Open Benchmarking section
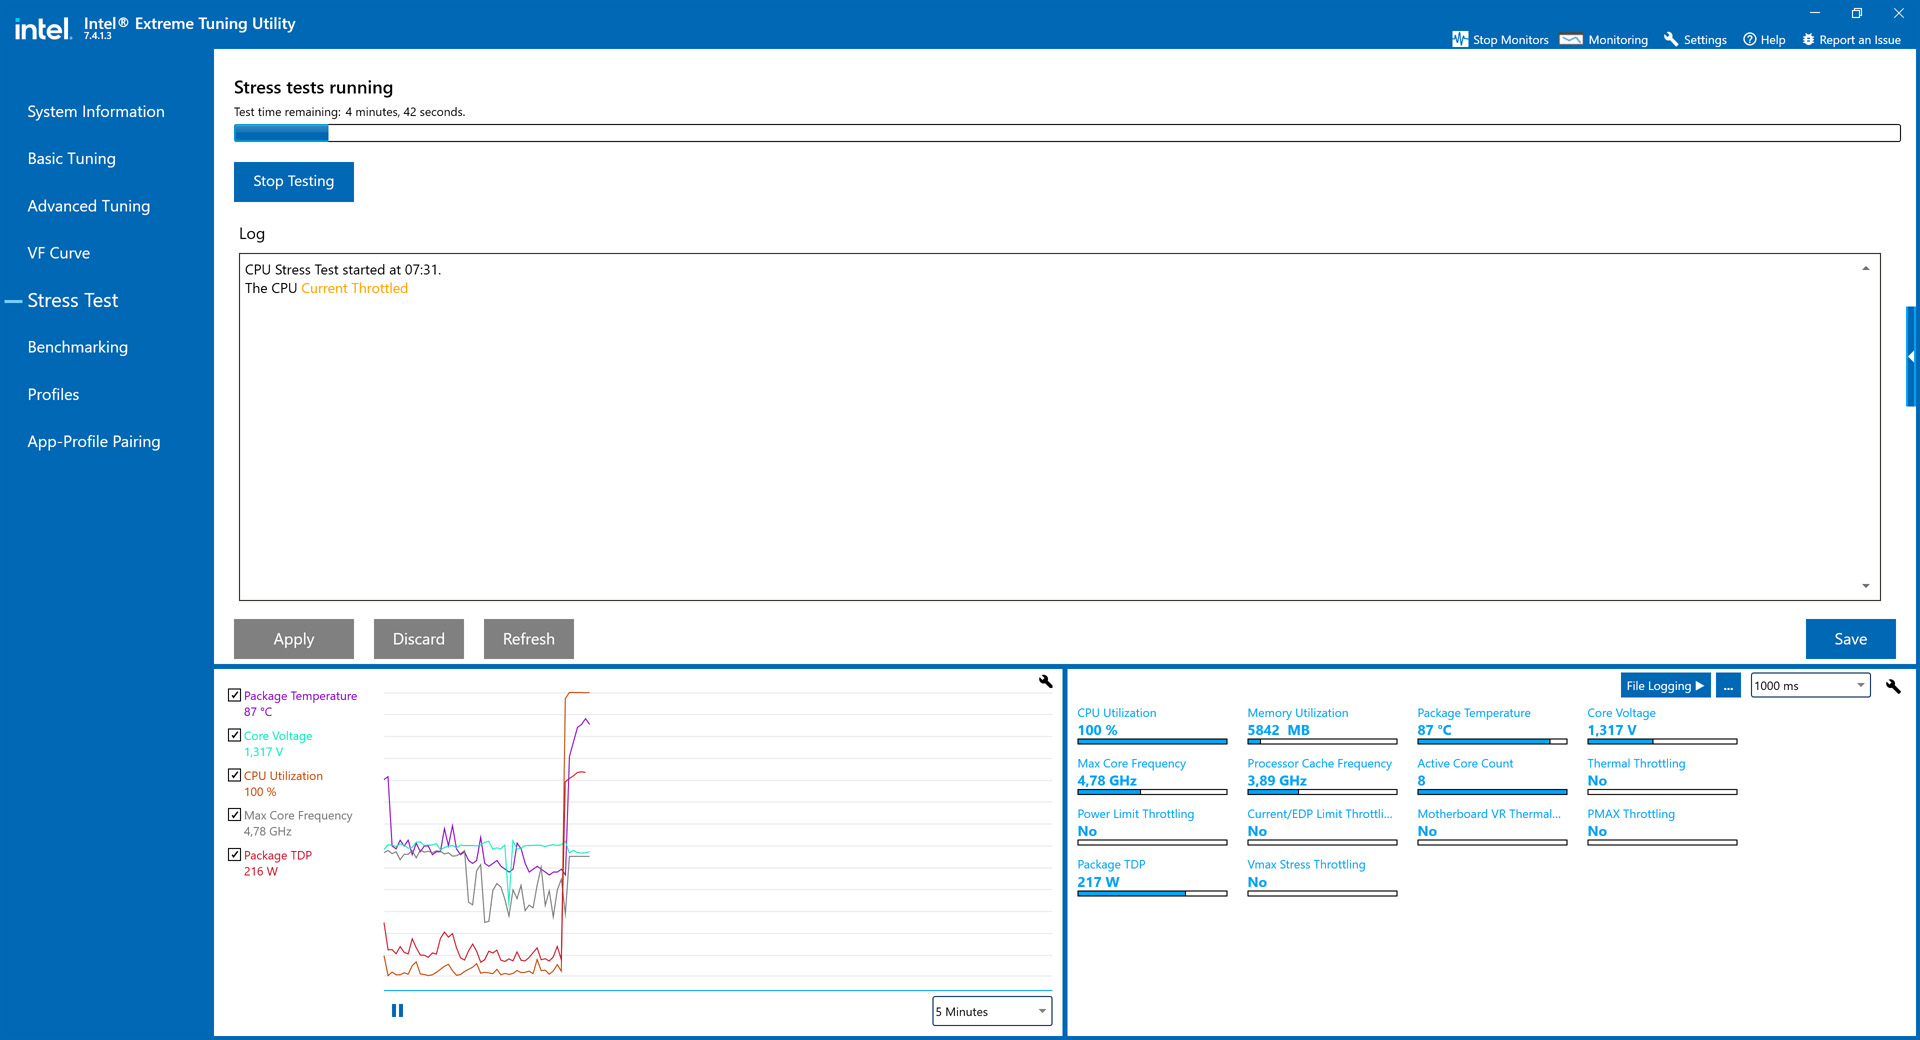1920x1040 pixels. pos(78,347)
